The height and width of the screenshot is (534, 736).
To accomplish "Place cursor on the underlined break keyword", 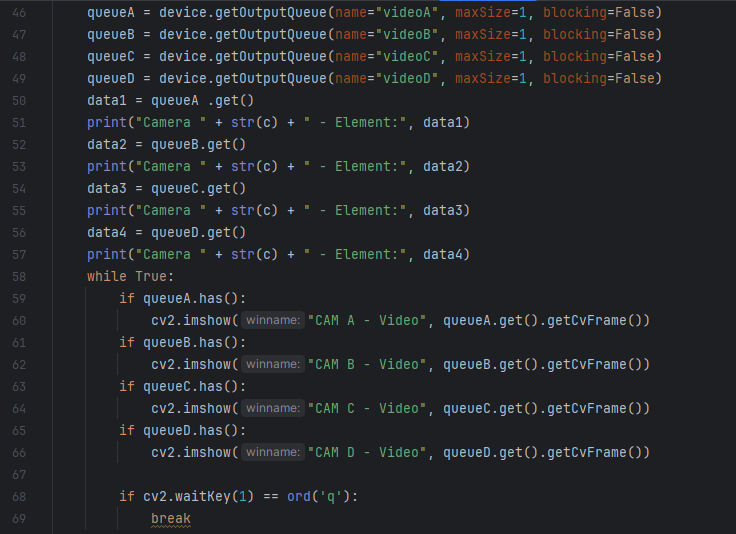I will (170, 518).
